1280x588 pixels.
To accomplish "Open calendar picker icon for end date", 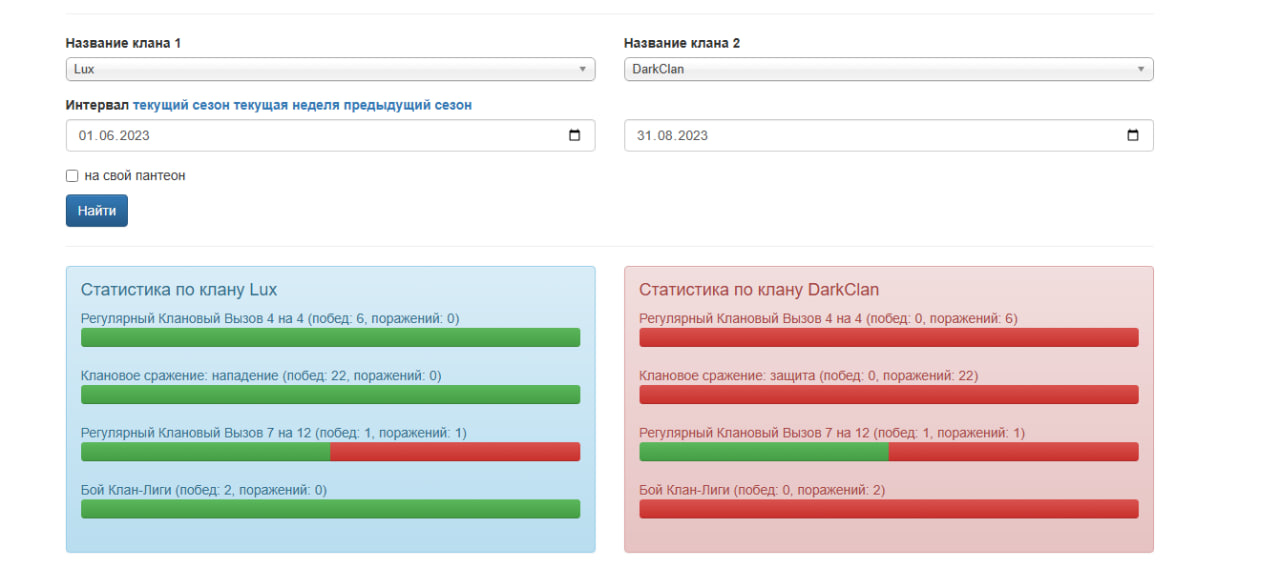I will pos(1132,136).
